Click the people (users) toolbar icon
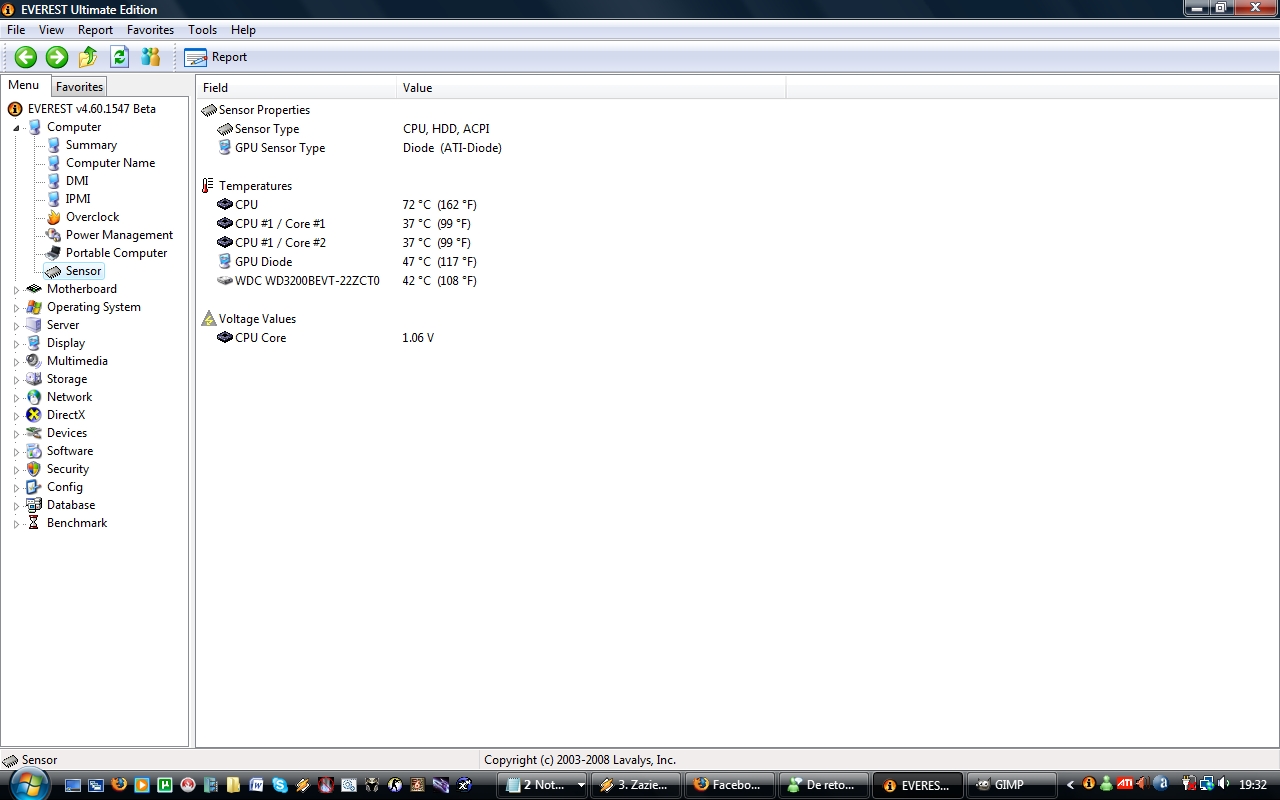Screen dimensions: 1280x800 151,57
